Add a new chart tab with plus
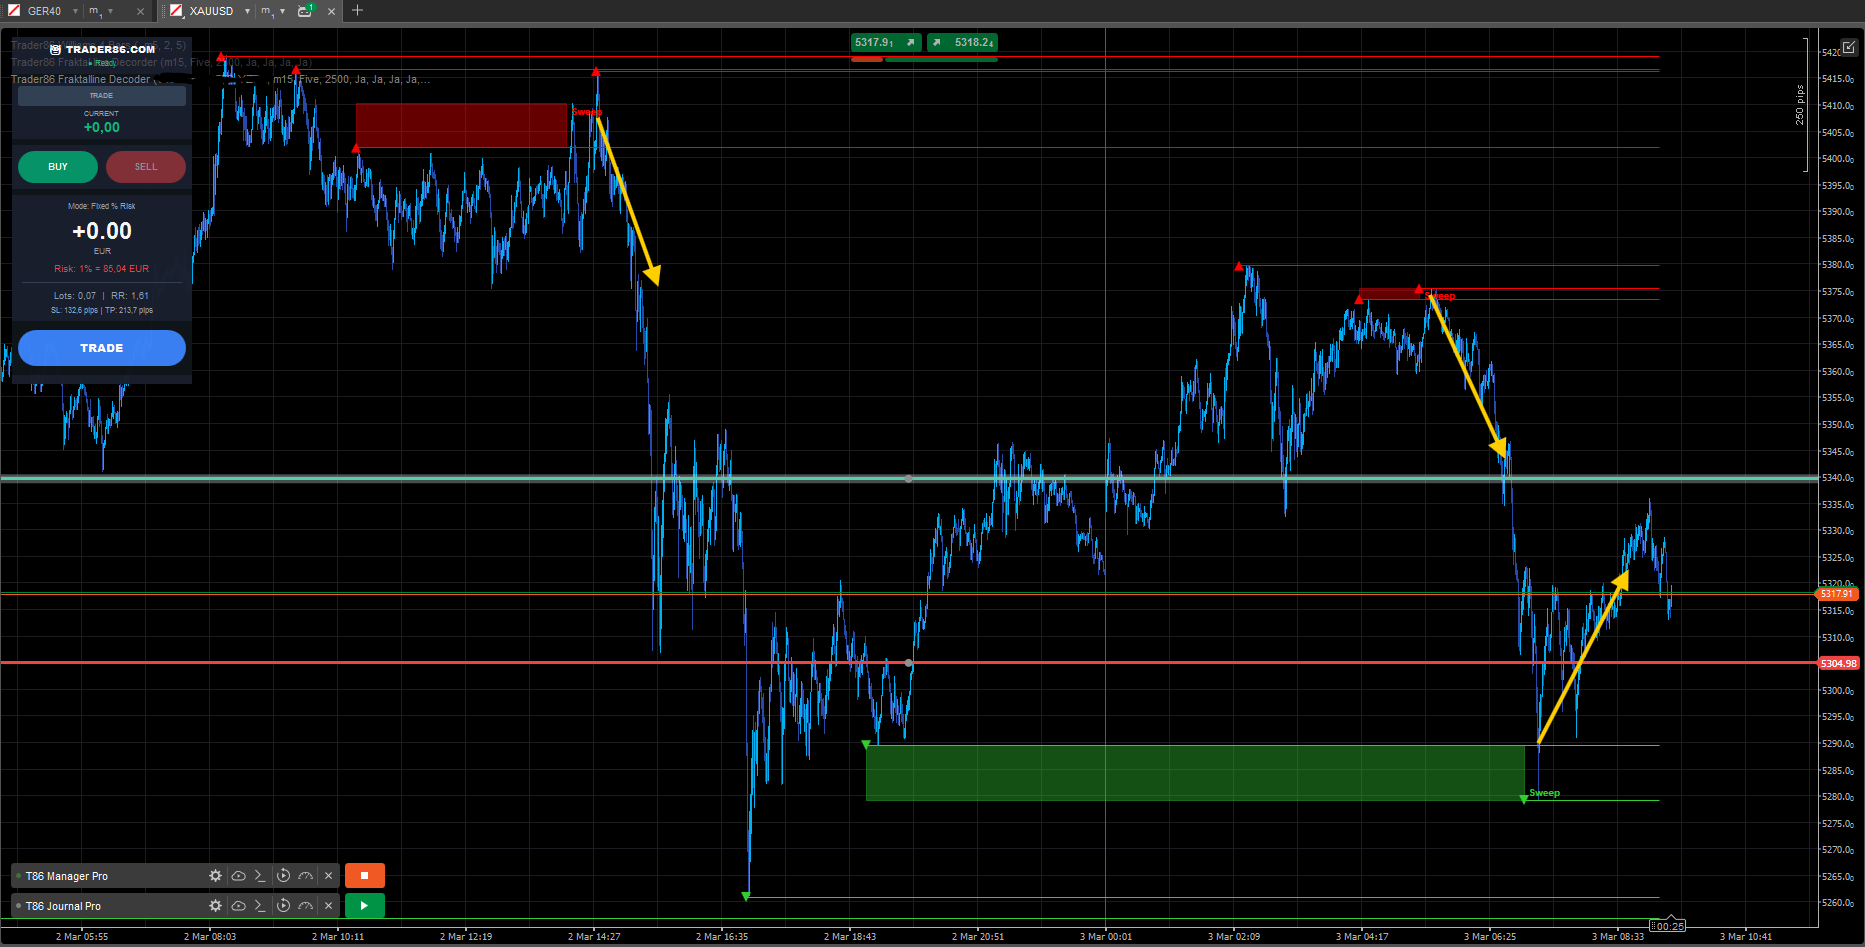 pos(357,11)
